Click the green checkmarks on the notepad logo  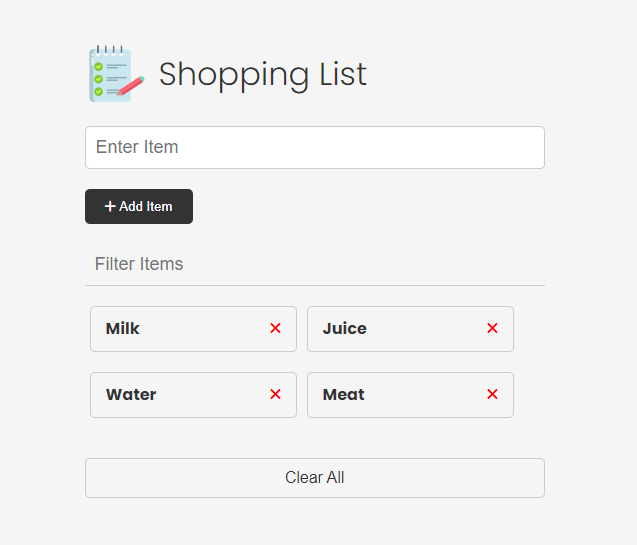[x=98, y=78]
